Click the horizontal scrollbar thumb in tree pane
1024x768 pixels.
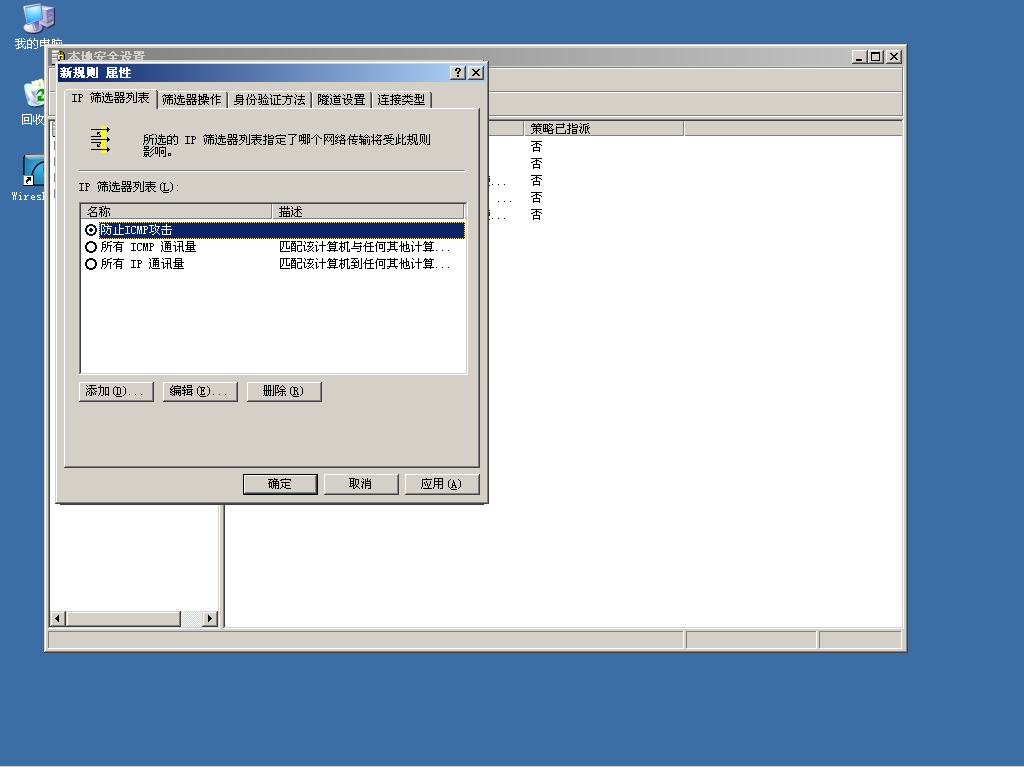123,618
